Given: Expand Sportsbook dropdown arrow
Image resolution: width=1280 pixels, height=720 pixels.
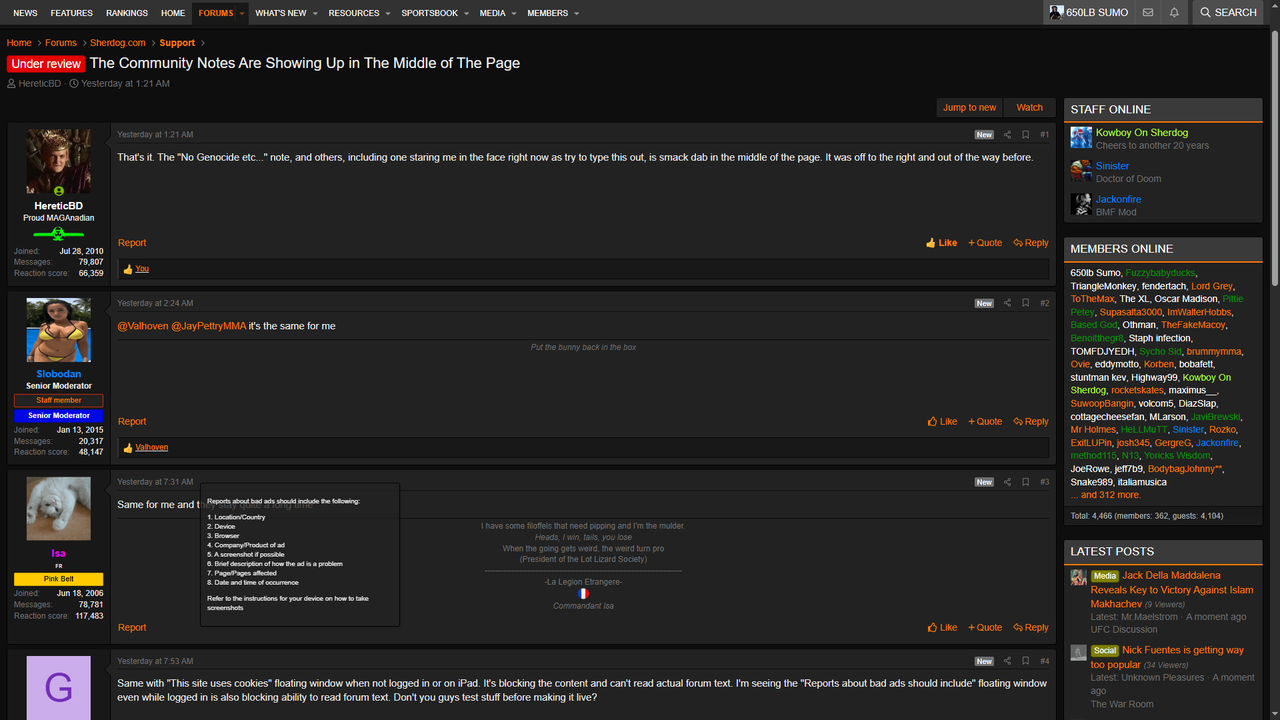Looking at the screenshot, I should click(x=466, y=13).
